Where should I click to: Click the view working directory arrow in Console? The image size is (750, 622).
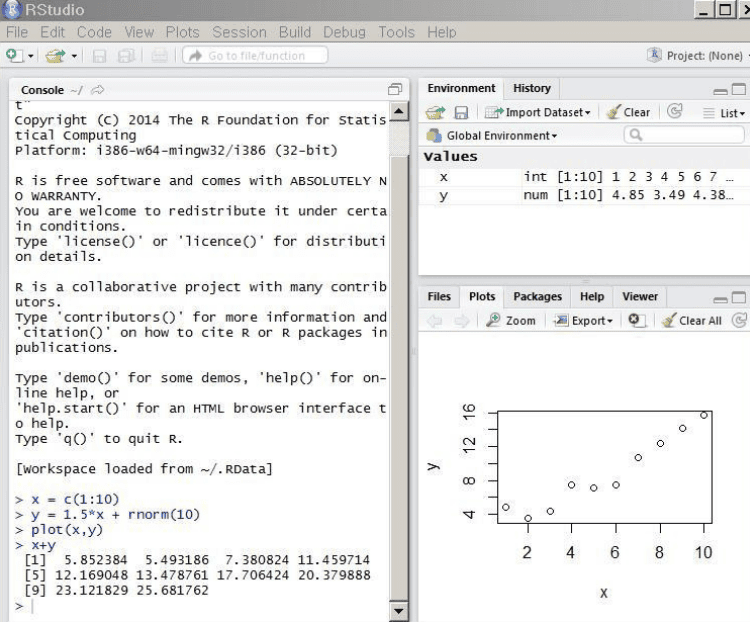point(98,90)
